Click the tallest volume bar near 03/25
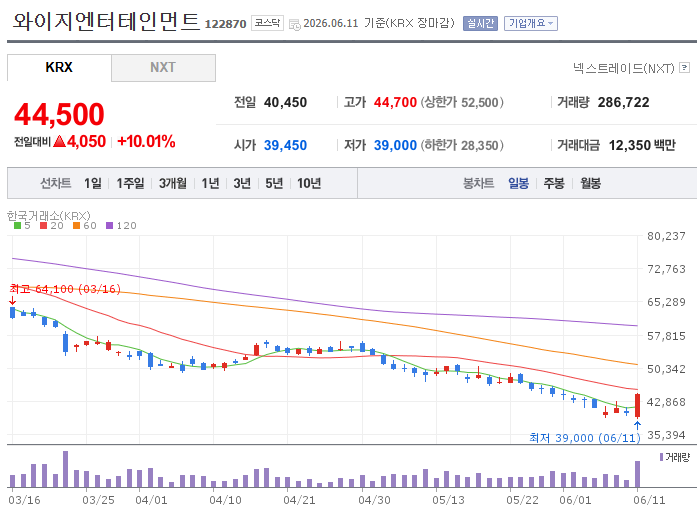The image size is (697, 519). point(66,469)
